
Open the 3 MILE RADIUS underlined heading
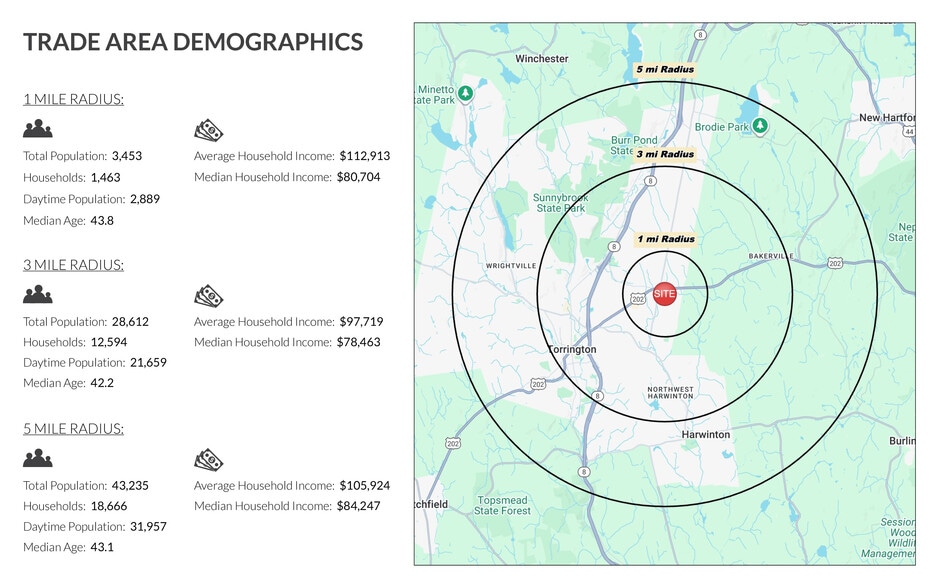(73, 265)
